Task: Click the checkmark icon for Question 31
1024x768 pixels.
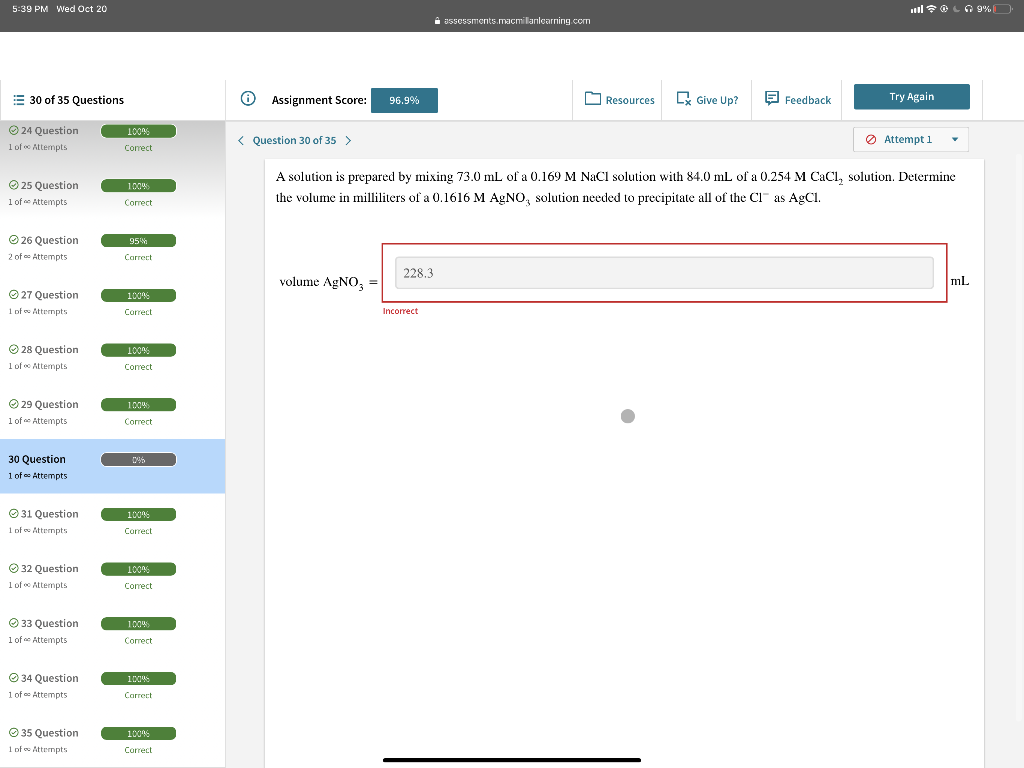Action: pos(13,514)
